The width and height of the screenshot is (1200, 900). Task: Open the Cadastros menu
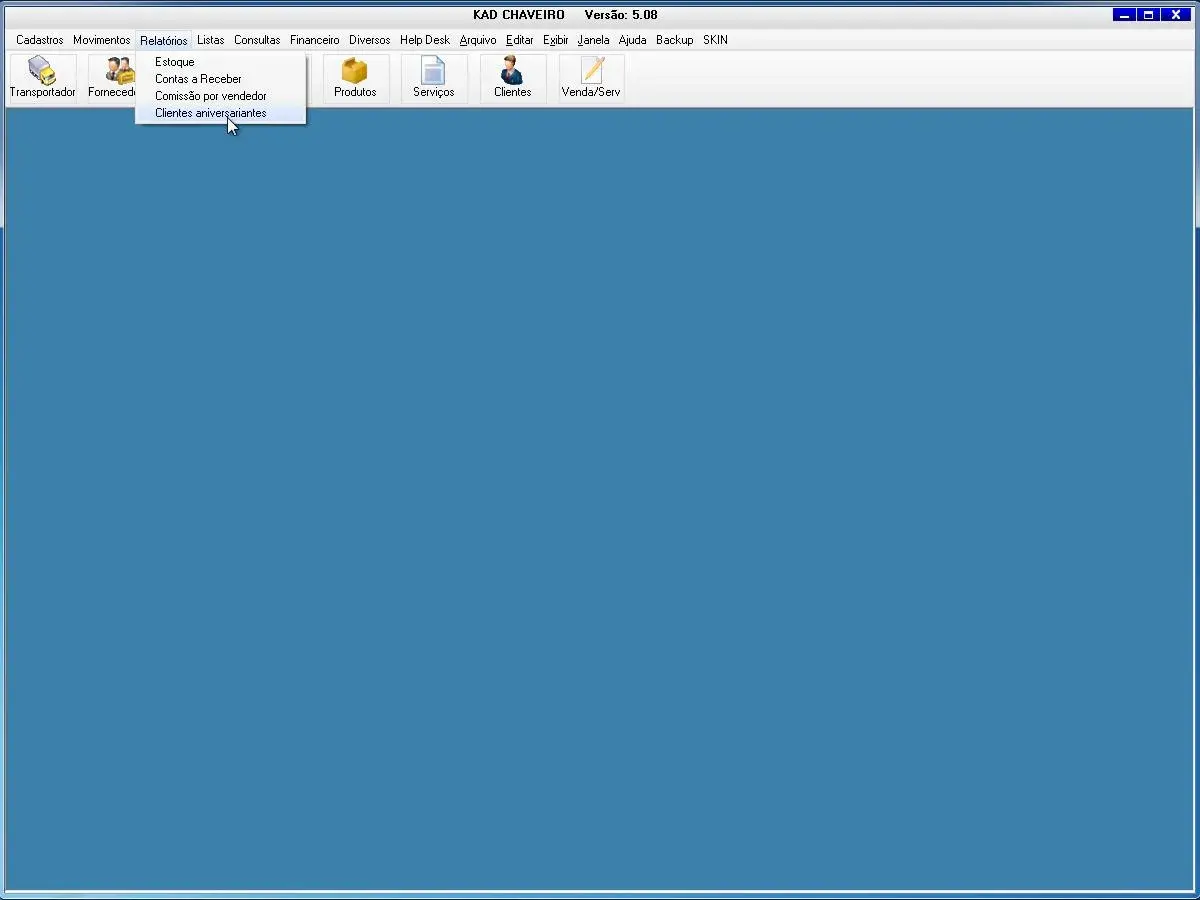pyautogui.click(x=39, y=40)
